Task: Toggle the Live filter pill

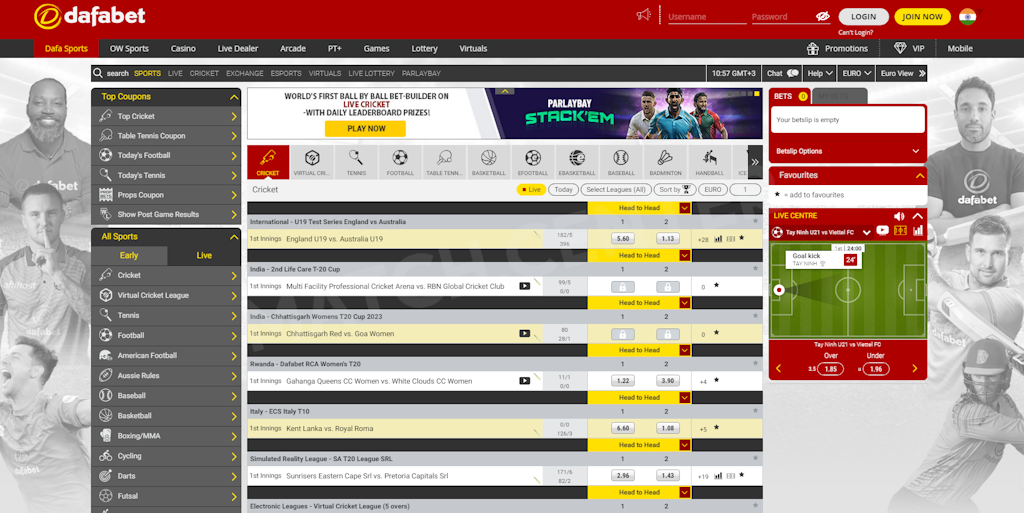Action: click(x=531, y=189)
